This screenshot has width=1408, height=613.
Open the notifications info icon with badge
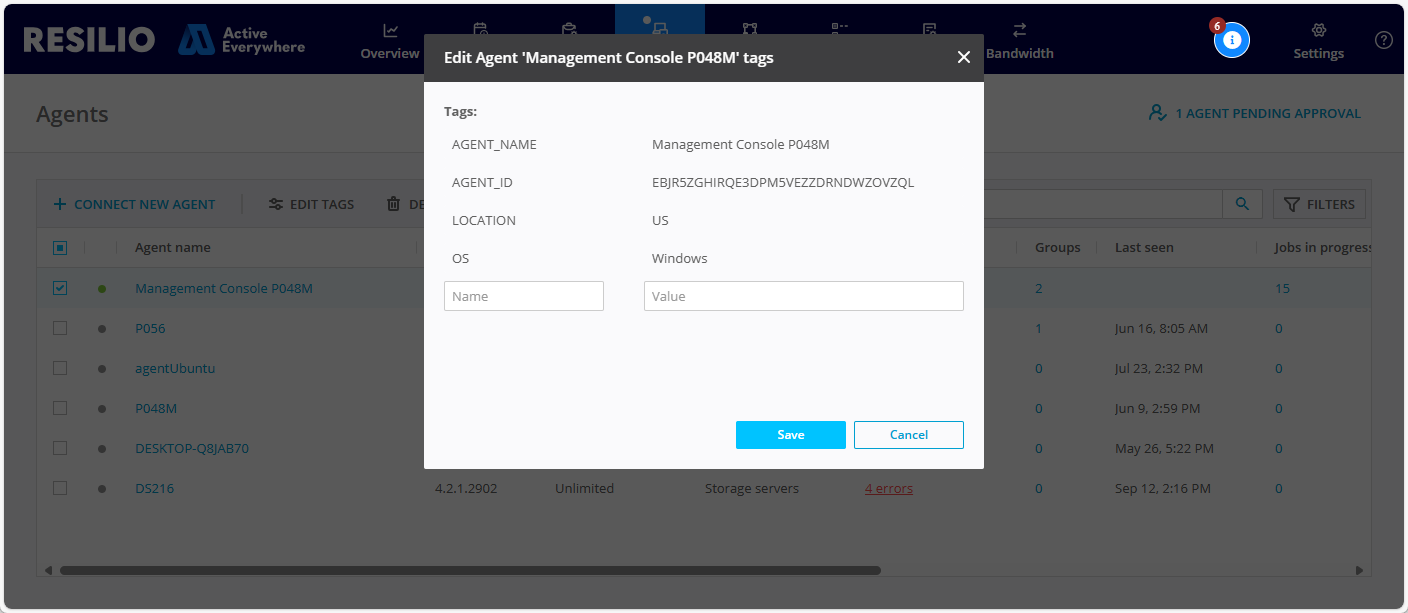[1231, 40]
